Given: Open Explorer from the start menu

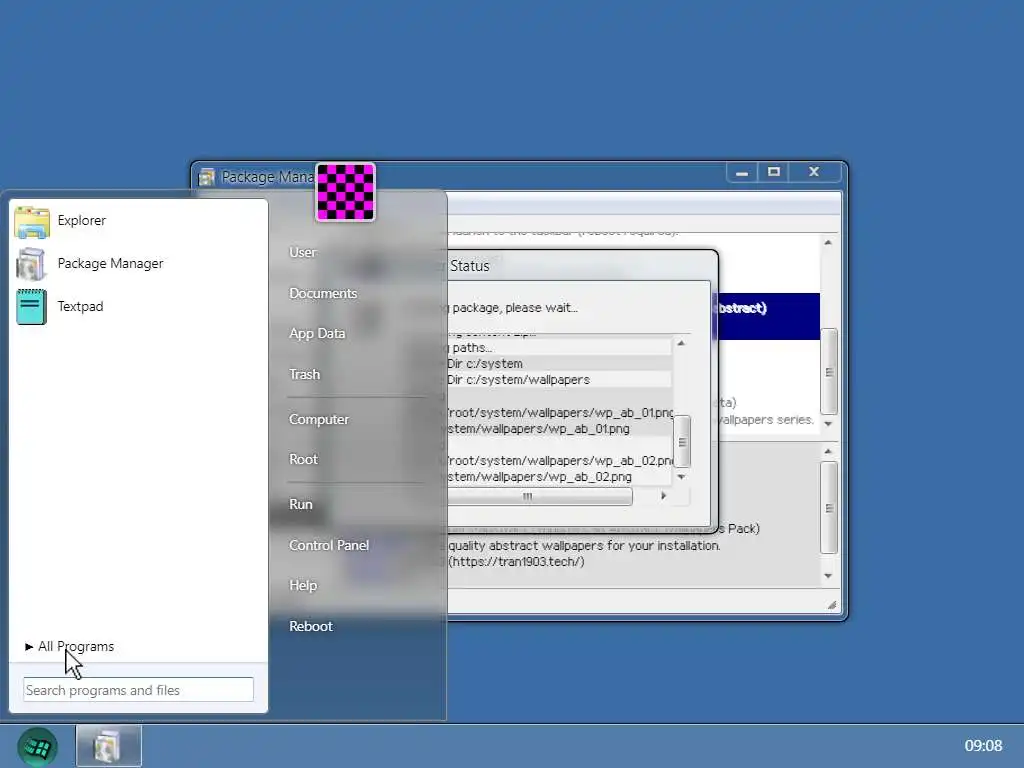Looking at the screenshot, I should 139,221.
